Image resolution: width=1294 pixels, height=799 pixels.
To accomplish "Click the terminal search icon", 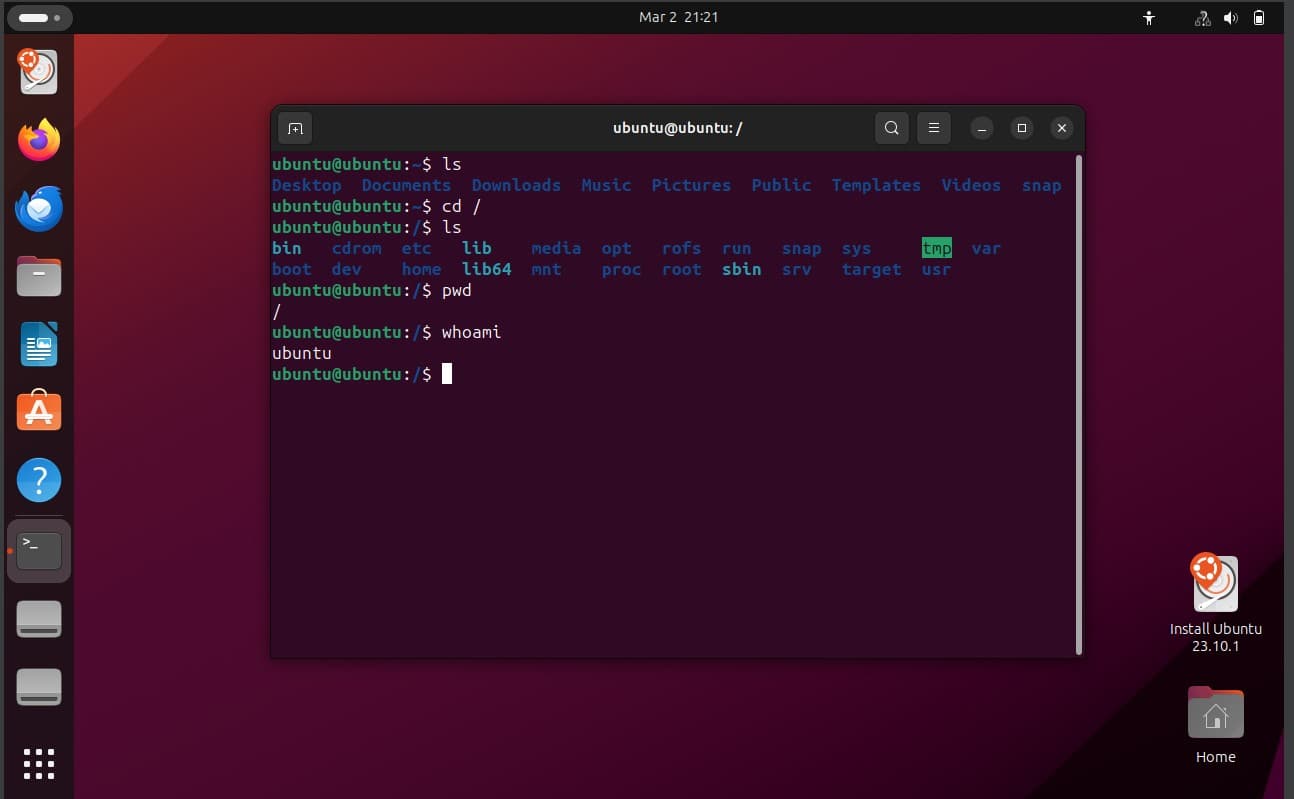I will (x=891, y=128).
